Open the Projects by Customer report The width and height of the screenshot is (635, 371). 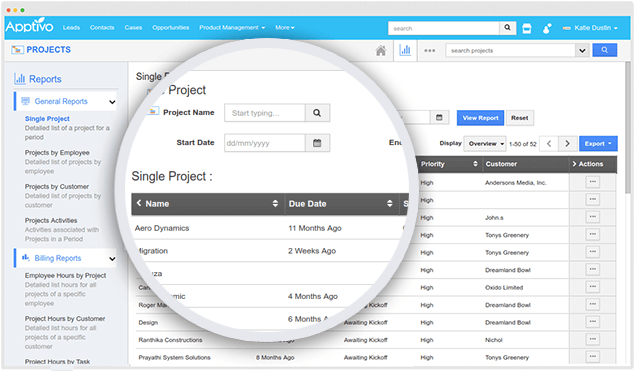point(57,187)
